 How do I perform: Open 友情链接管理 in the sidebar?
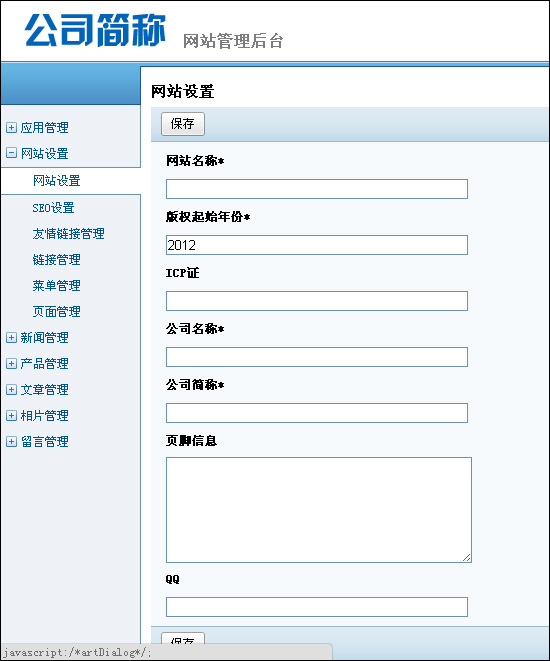(68, 234)
